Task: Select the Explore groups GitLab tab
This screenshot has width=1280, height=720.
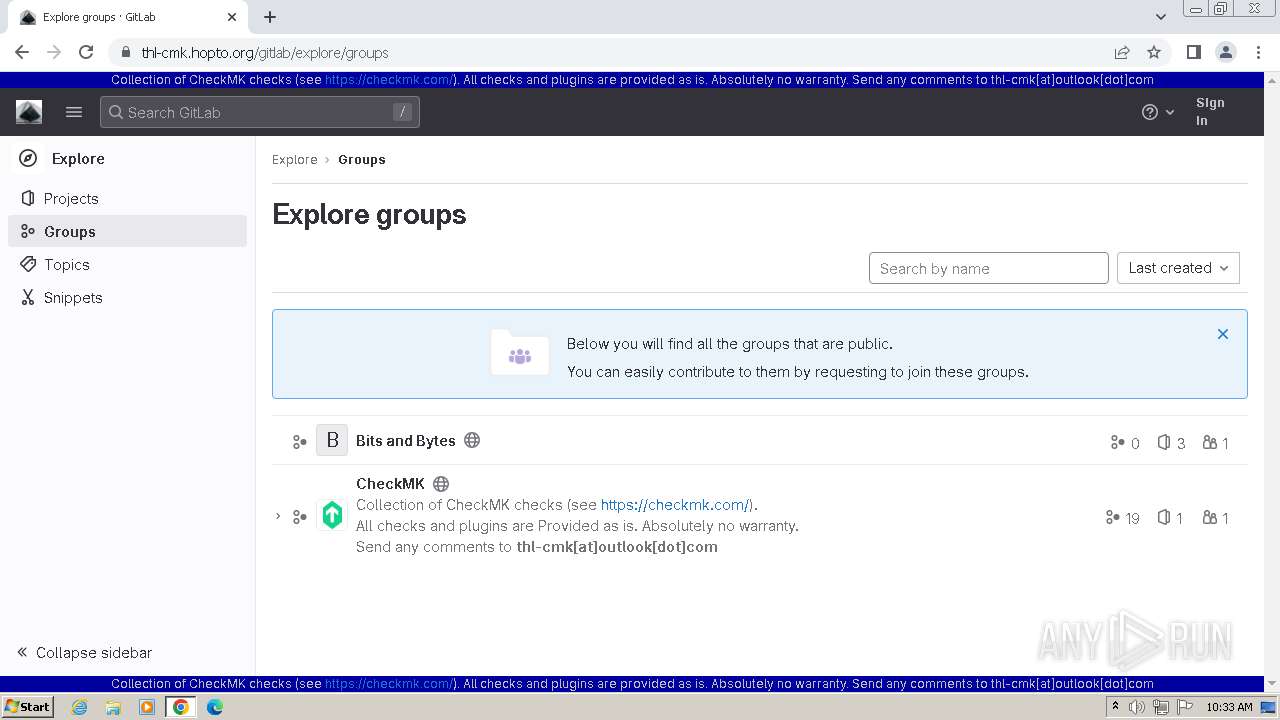Action: tap(128, 17)
